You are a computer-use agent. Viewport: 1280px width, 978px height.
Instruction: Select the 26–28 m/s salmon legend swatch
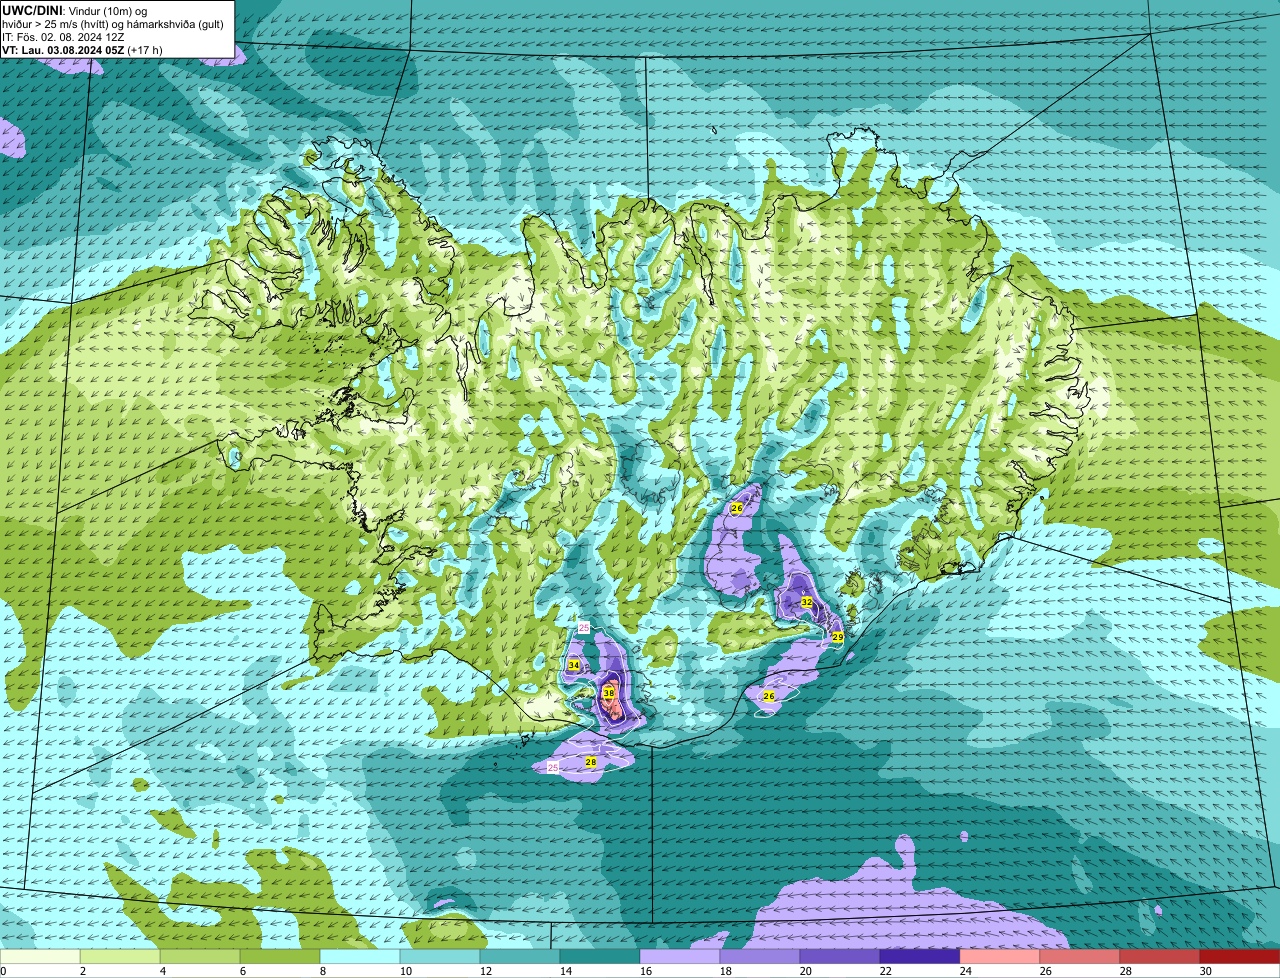[1080, 957]
